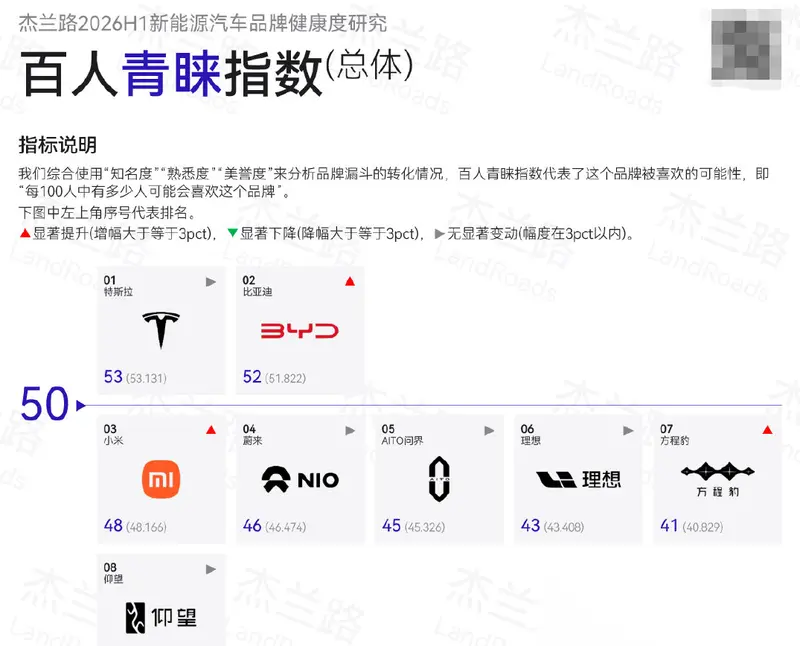Click the line 下图中左上角序号代表排名
Image resolution: width=800 pixels, height=646 pixels.
(x=107, y=212)
